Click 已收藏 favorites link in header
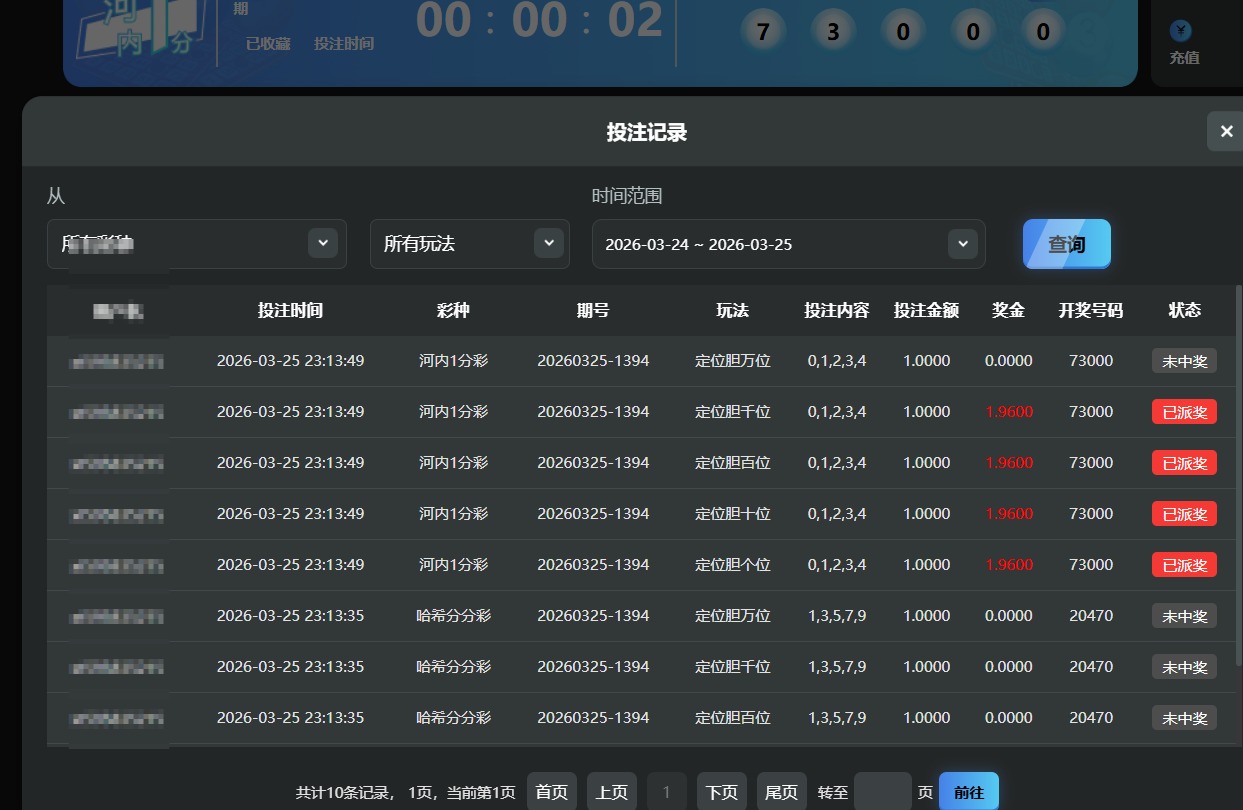This screenshot has width=1243, height=810. [268, 44]
